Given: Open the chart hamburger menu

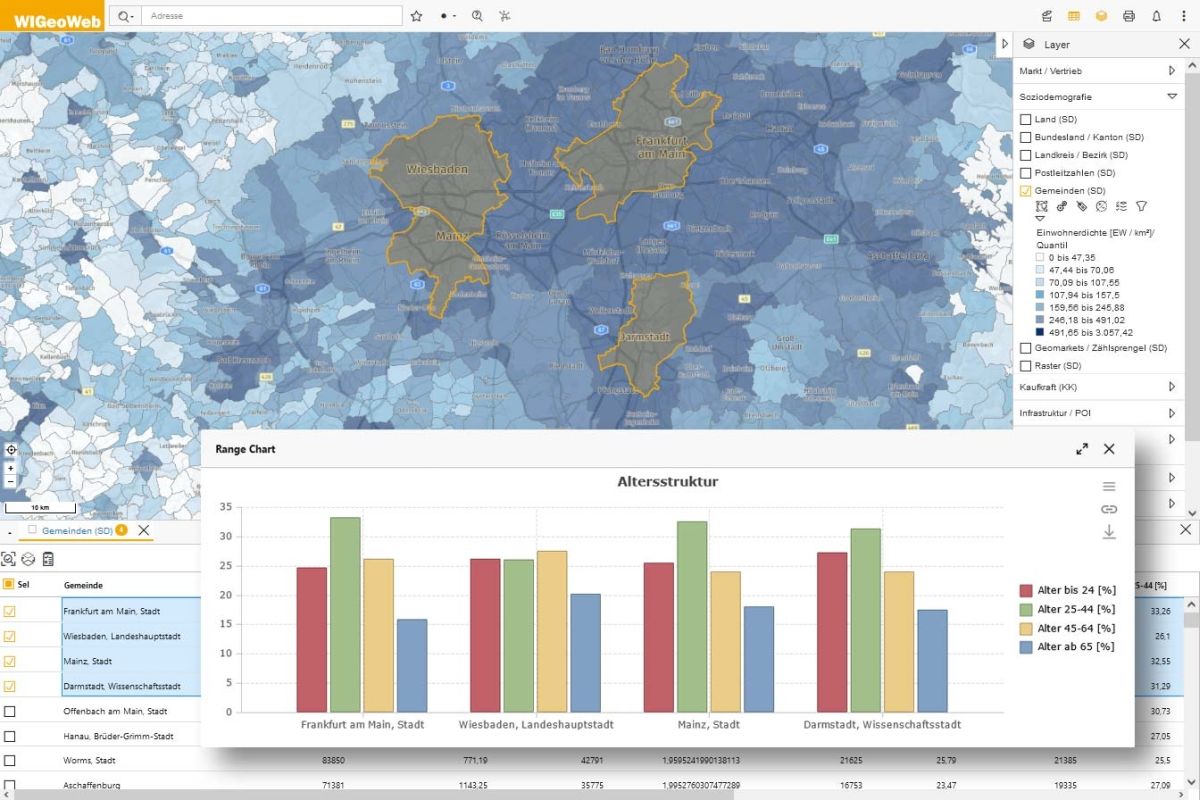Looking at the screenshot, I should click(x=1109, y=486).
